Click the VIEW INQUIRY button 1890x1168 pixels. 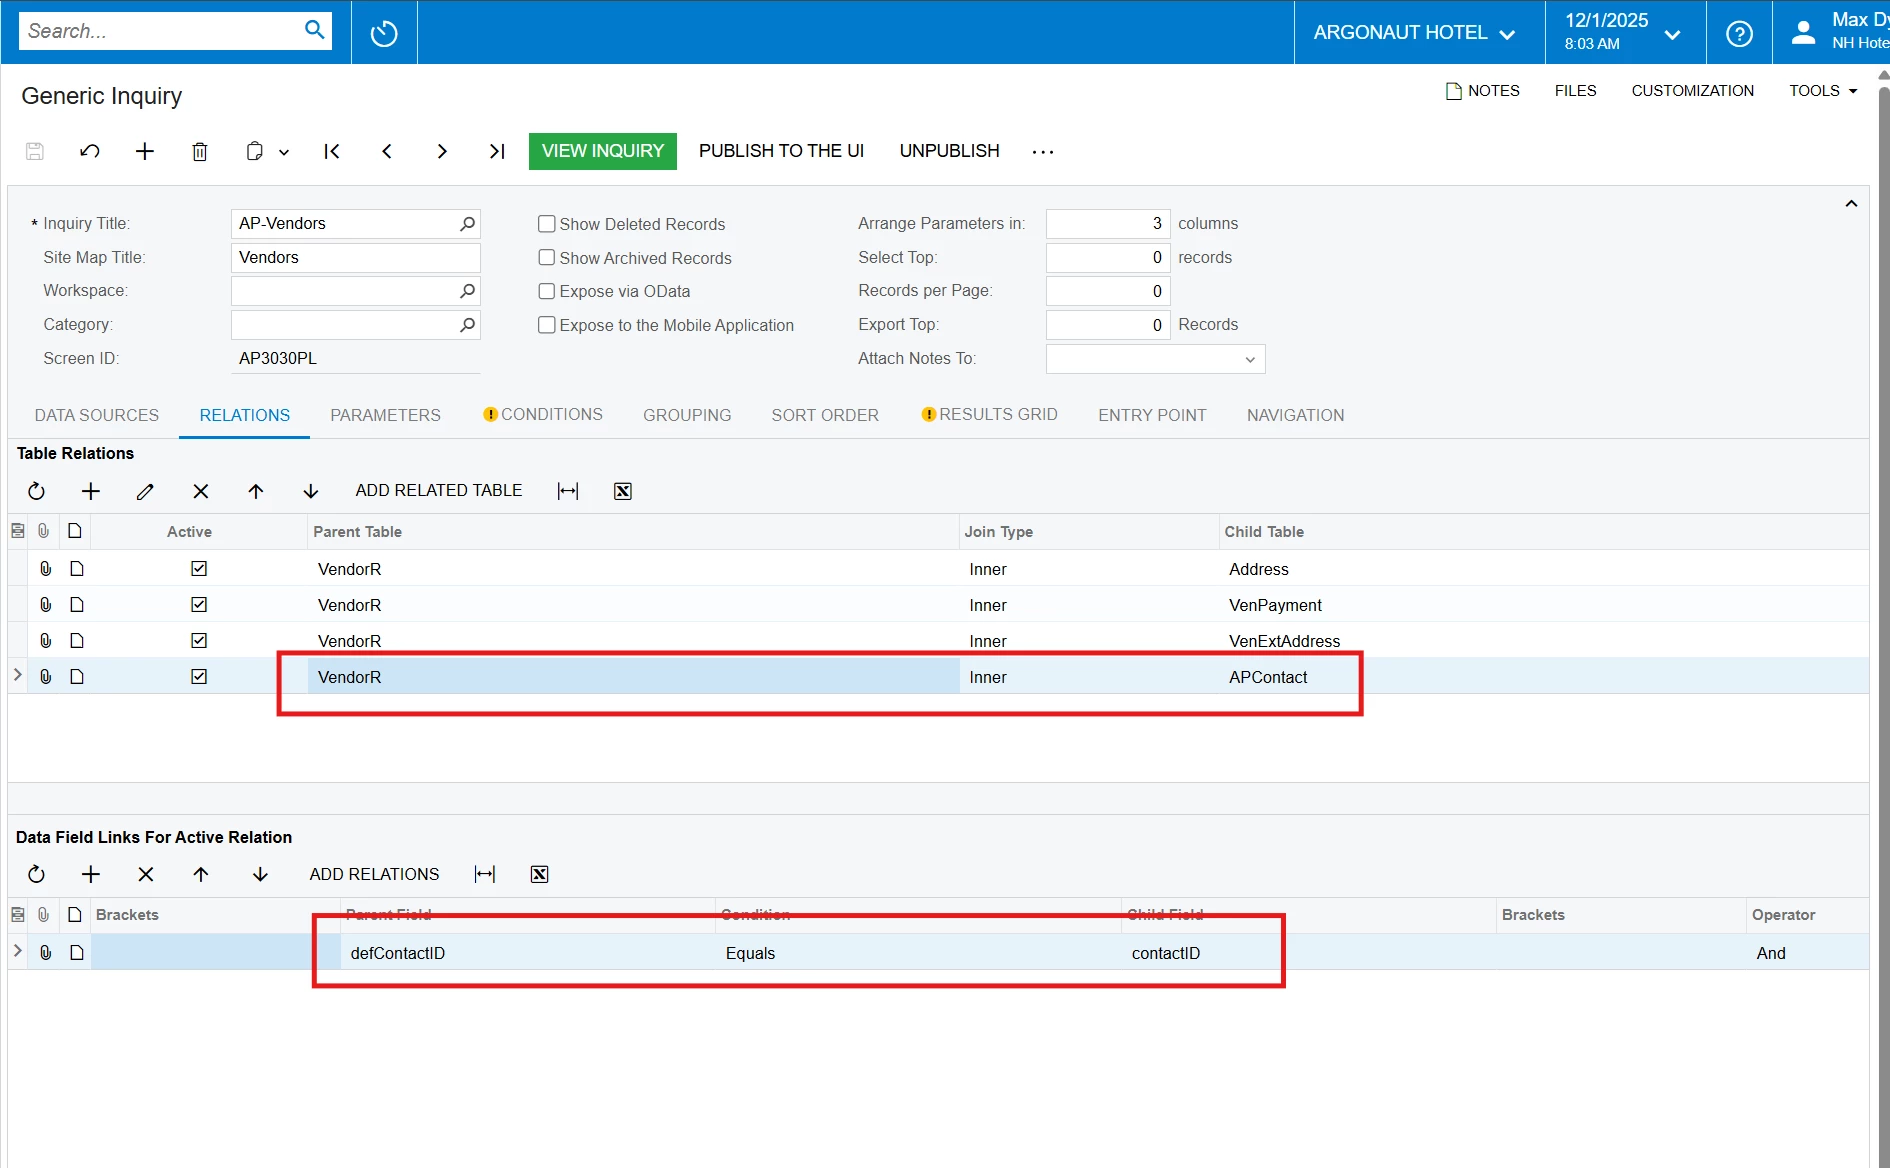(x=603, y=151)
